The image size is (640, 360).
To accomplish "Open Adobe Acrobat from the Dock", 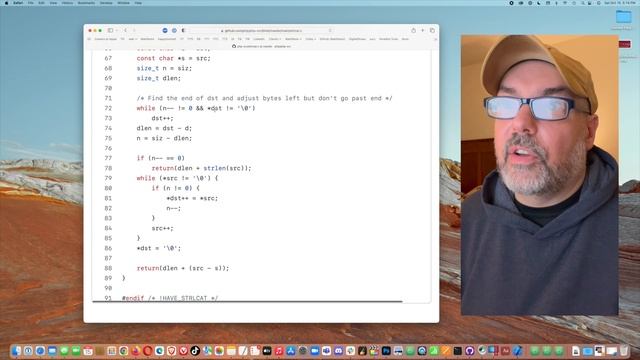I will (505, 351).
